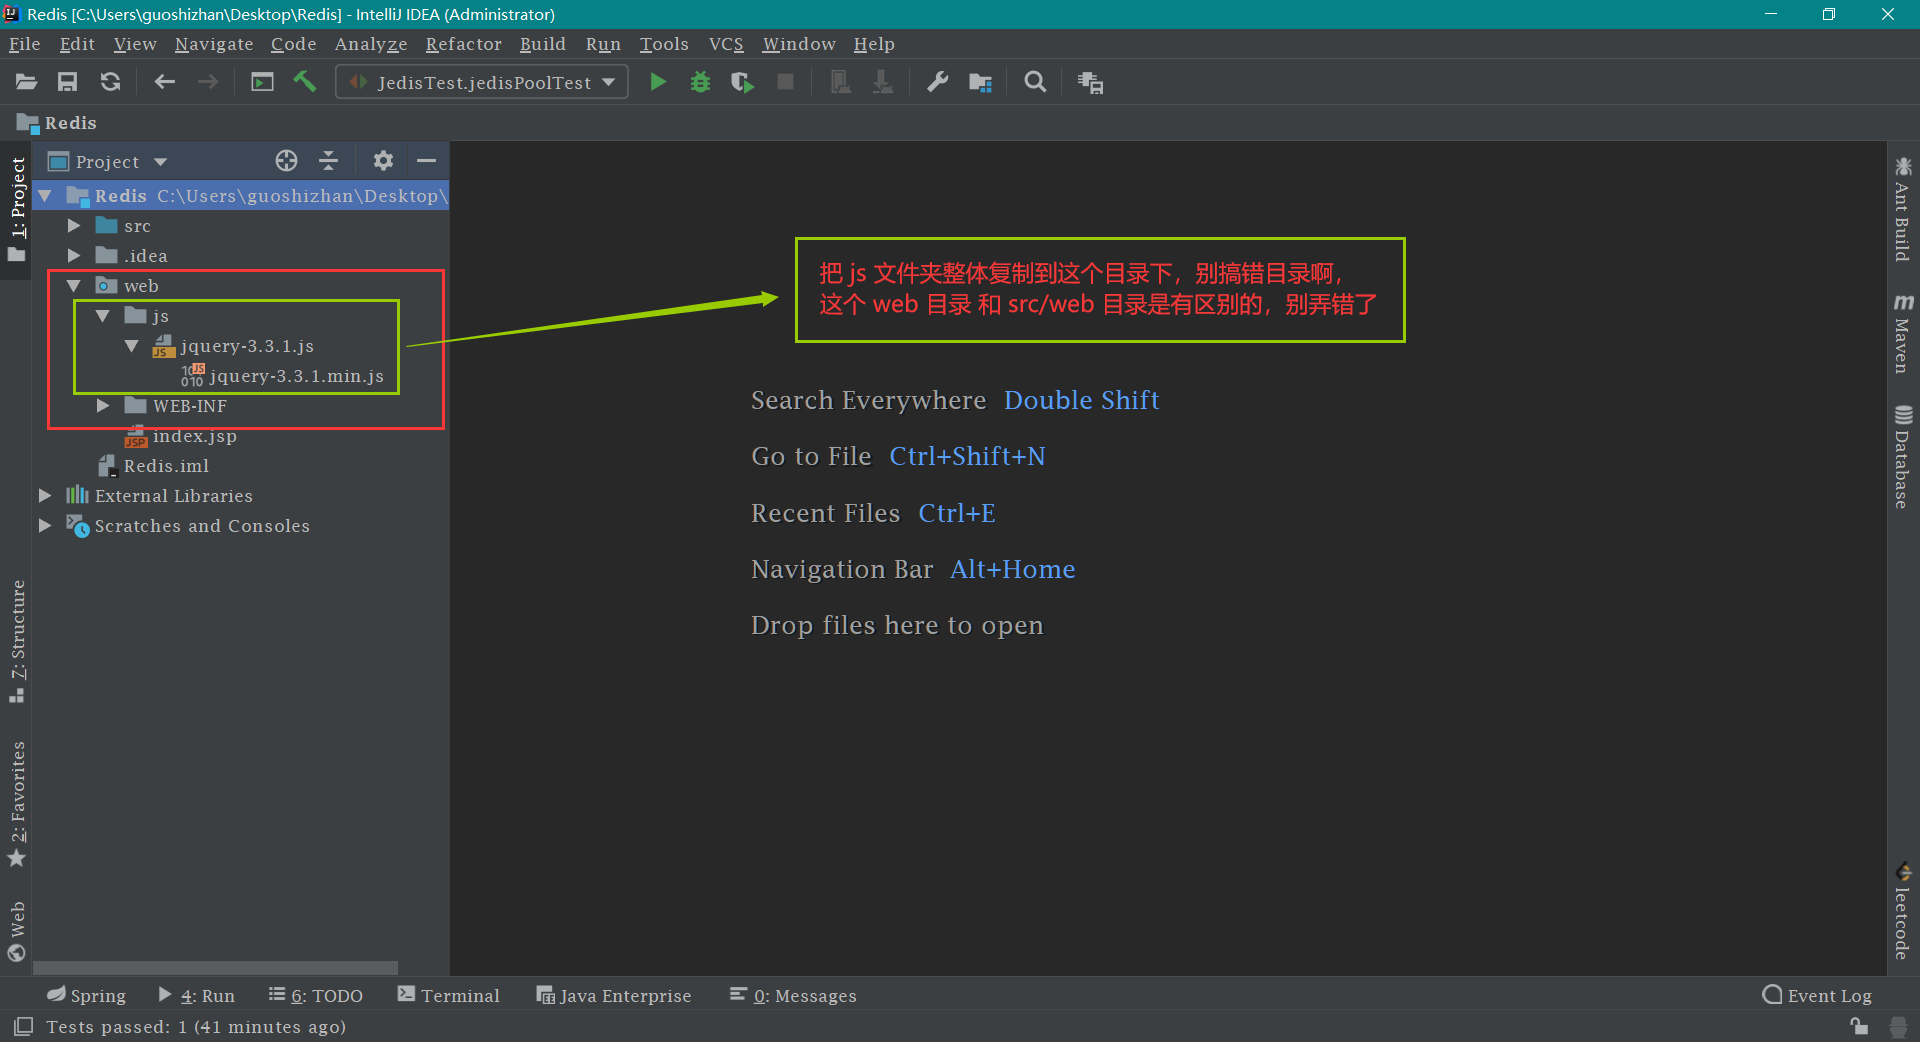This screenshot has height=1042, width=1920.
Task: Expand the WEB-INF folder
Action: 103,406
